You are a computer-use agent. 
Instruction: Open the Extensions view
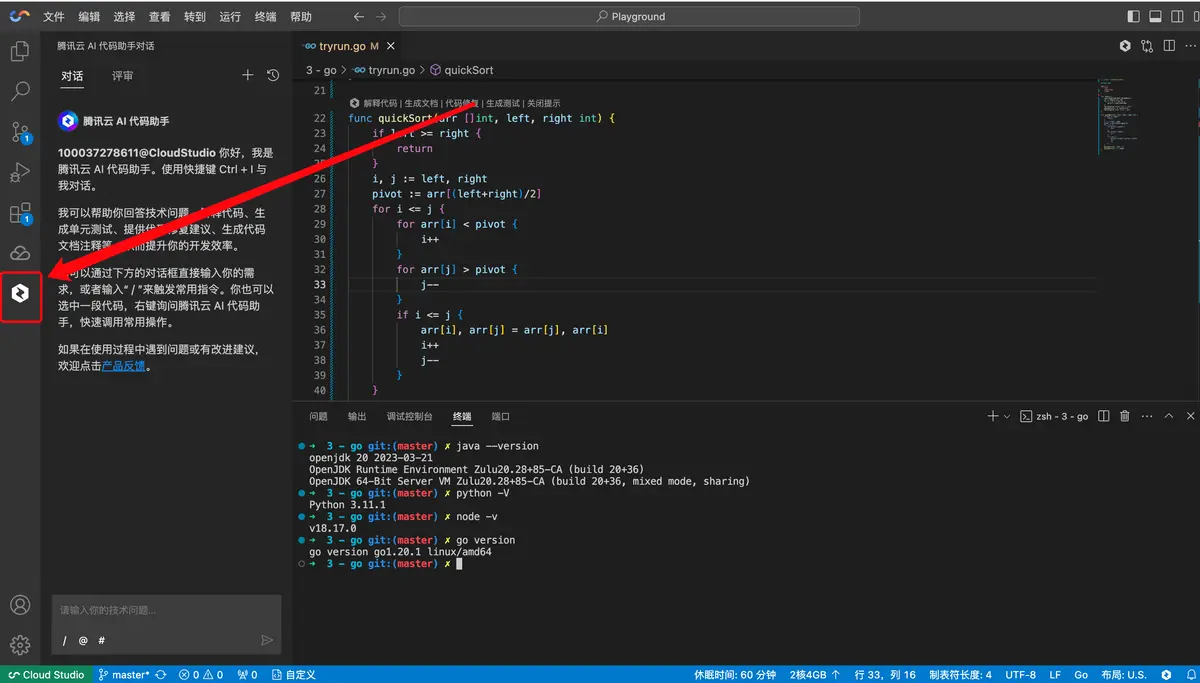20,213
